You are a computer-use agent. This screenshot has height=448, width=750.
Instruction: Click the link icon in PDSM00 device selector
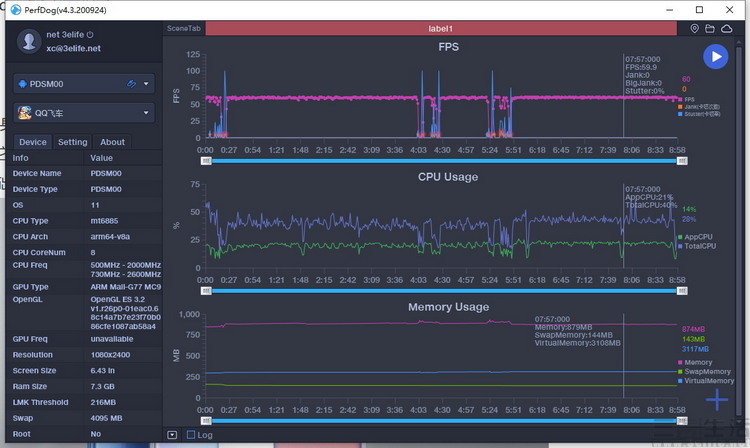(x=131, y=84)
